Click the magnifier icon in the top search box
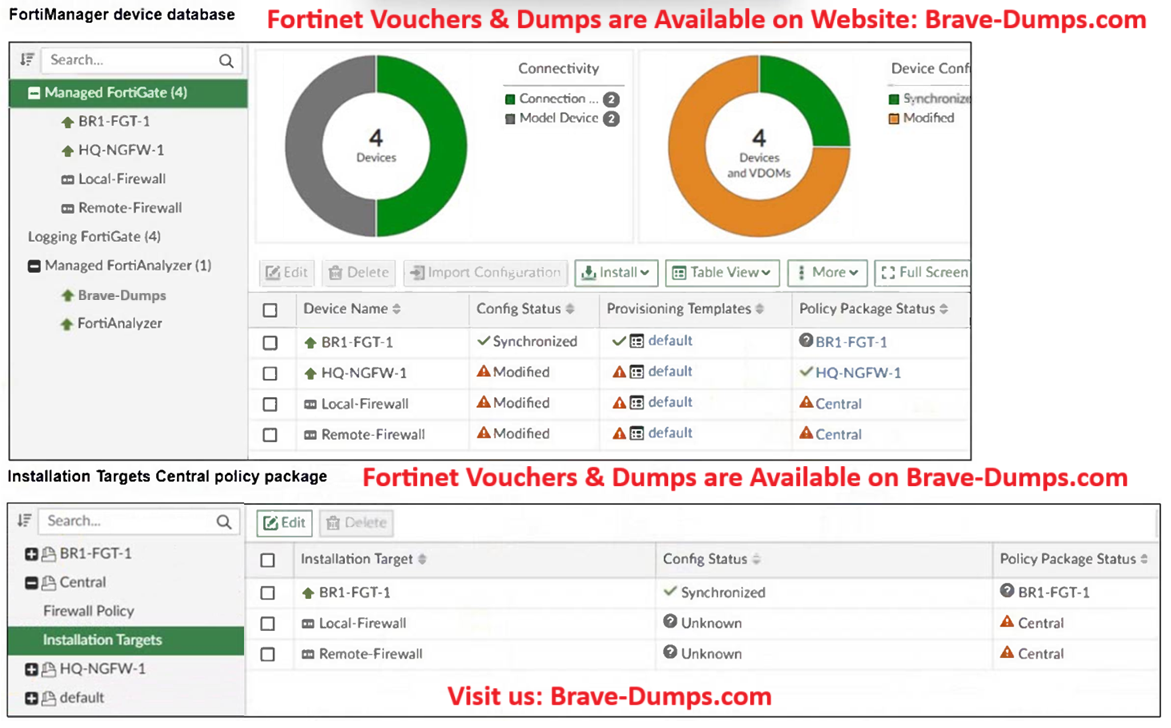1171x728 pixels. [x=227, y=61]
